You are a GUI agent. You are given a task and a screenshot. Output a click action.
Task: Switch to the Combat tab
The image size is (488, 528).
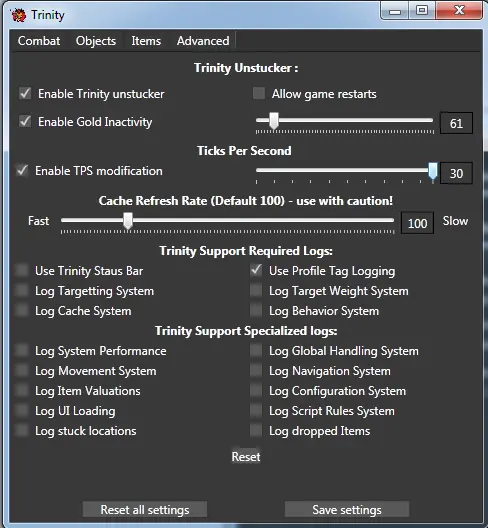(39, 41)
